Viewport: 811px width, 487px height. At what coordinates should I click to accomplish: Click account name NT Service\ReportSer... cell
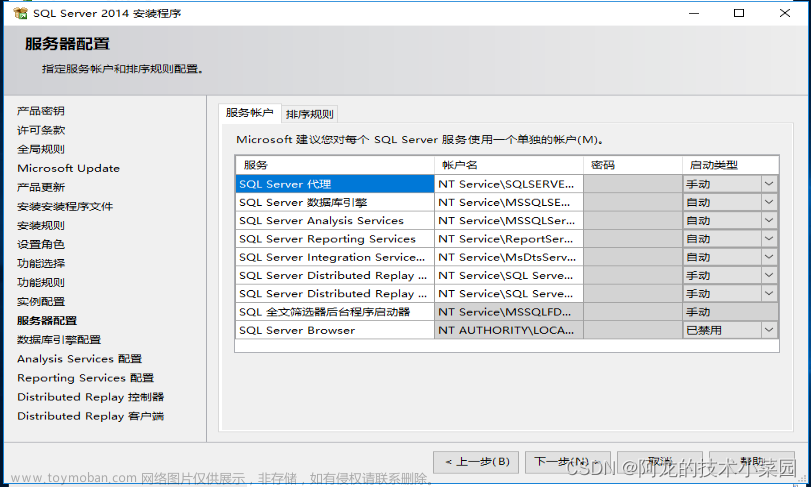(x=509, y=239)
